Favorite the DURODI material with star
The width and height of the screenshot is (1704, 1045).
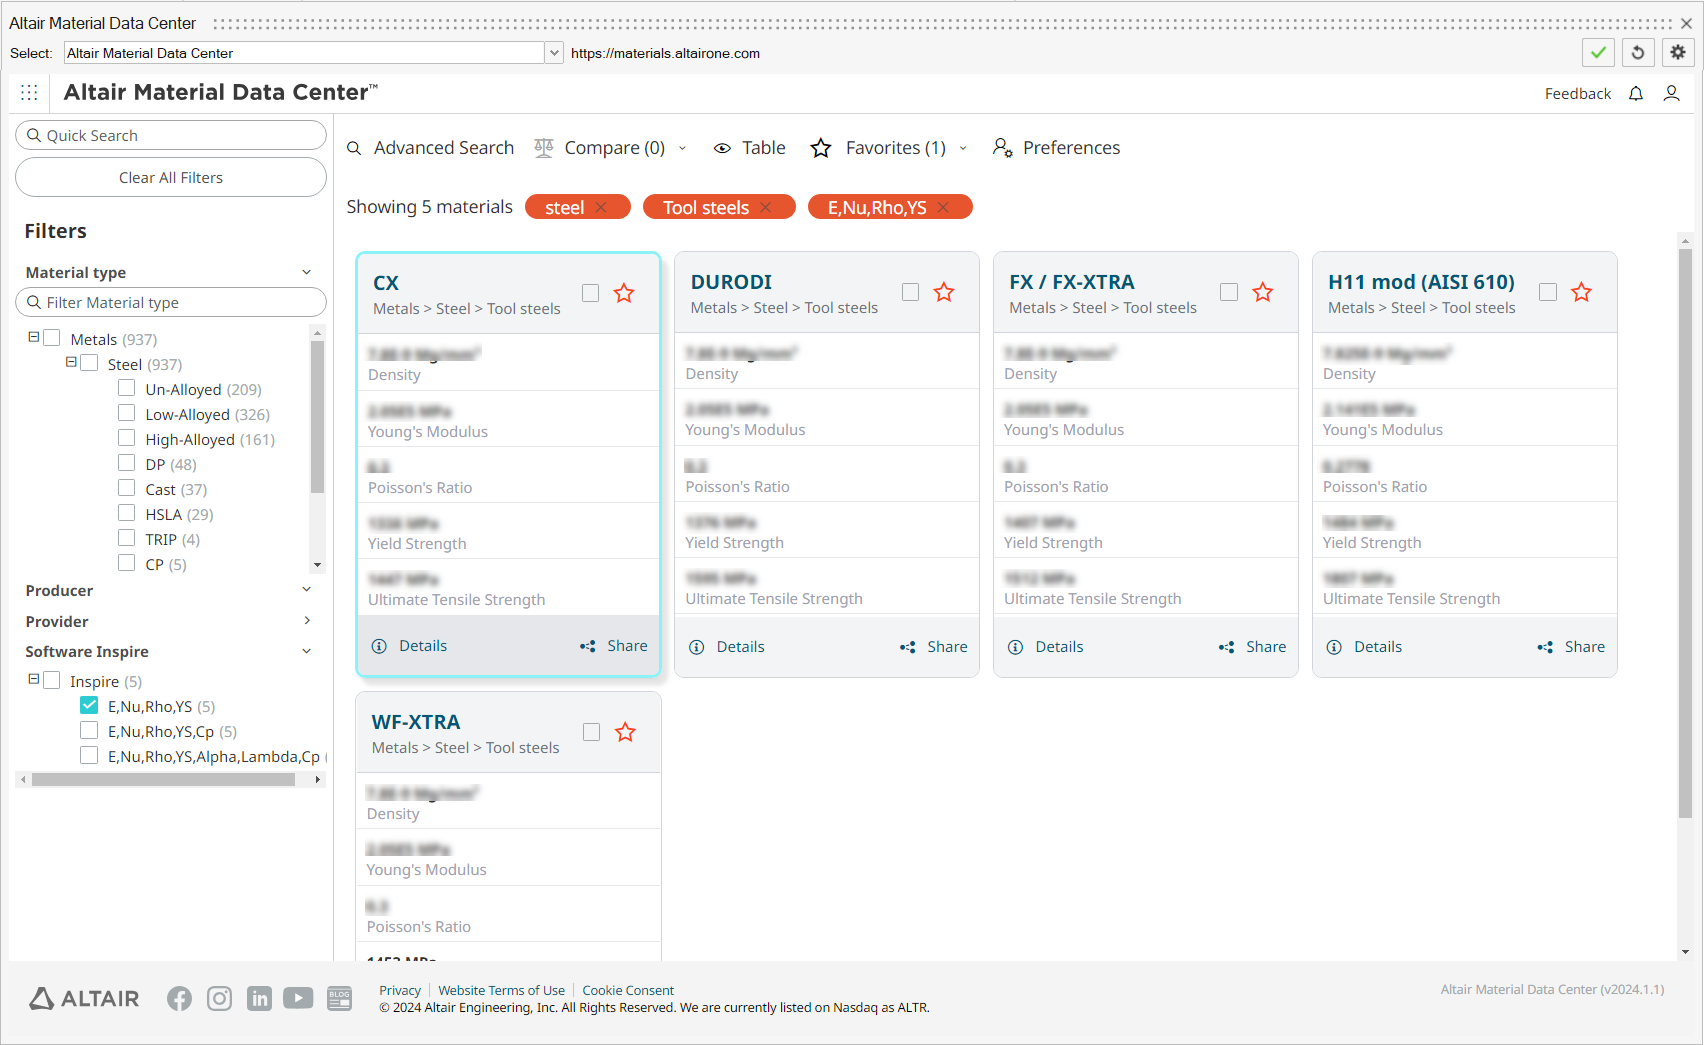(943, 292)
